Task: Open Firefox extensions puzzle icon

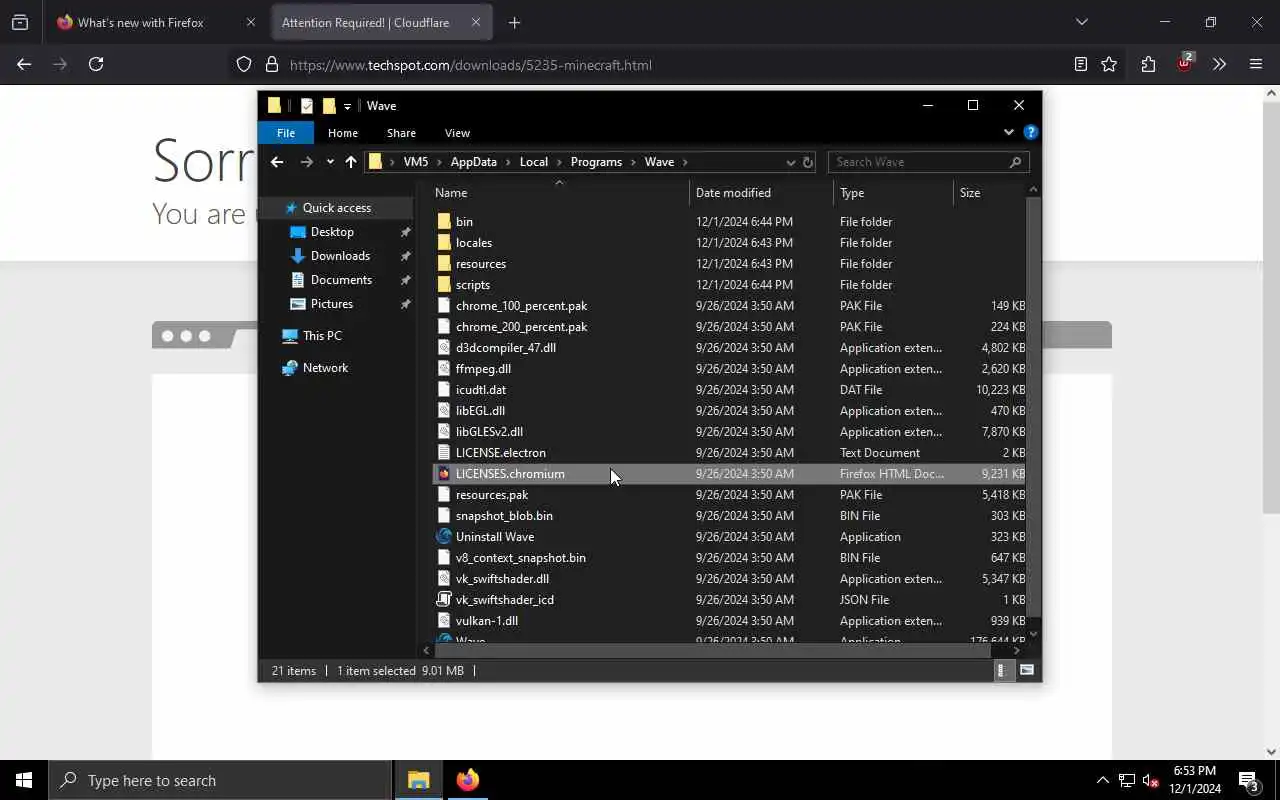Action: pos(1148,64)
